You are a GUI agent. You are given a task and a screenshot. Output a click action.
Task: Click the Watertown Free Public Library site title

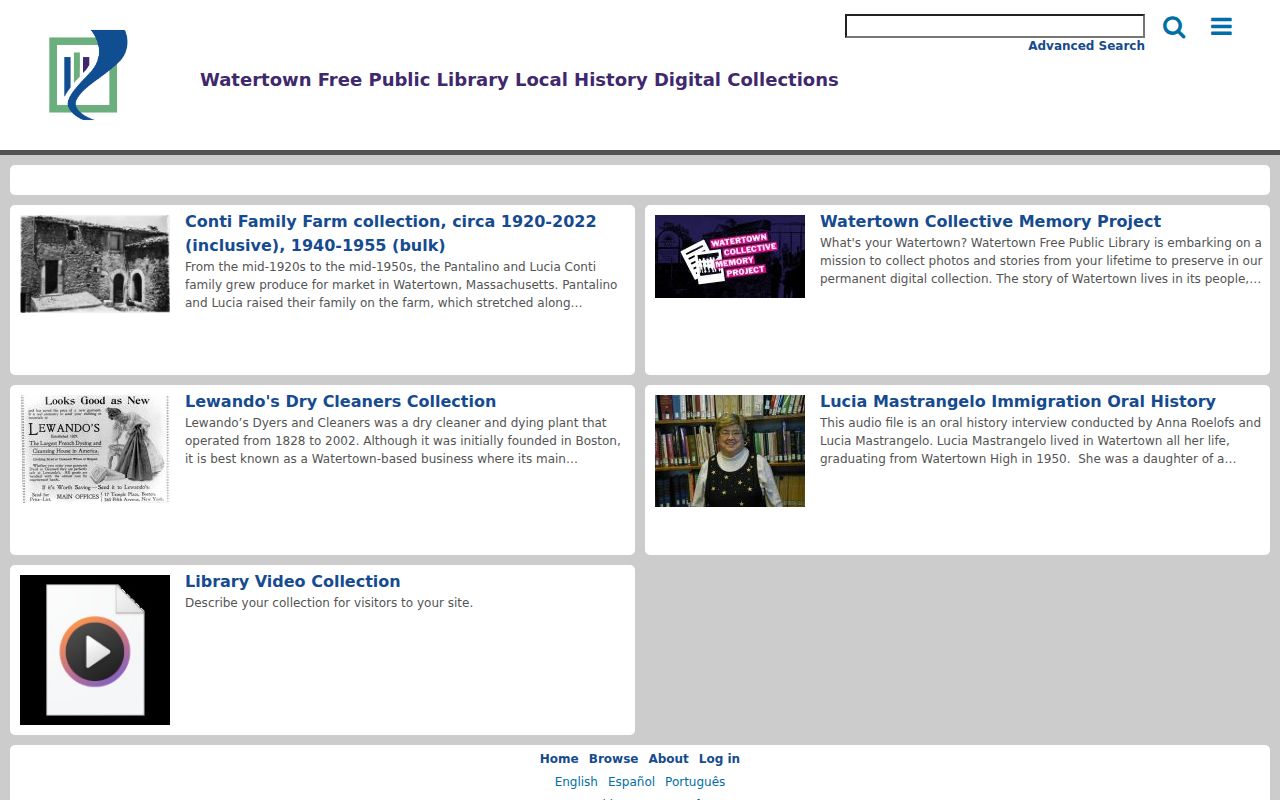[x=519, y=80]
